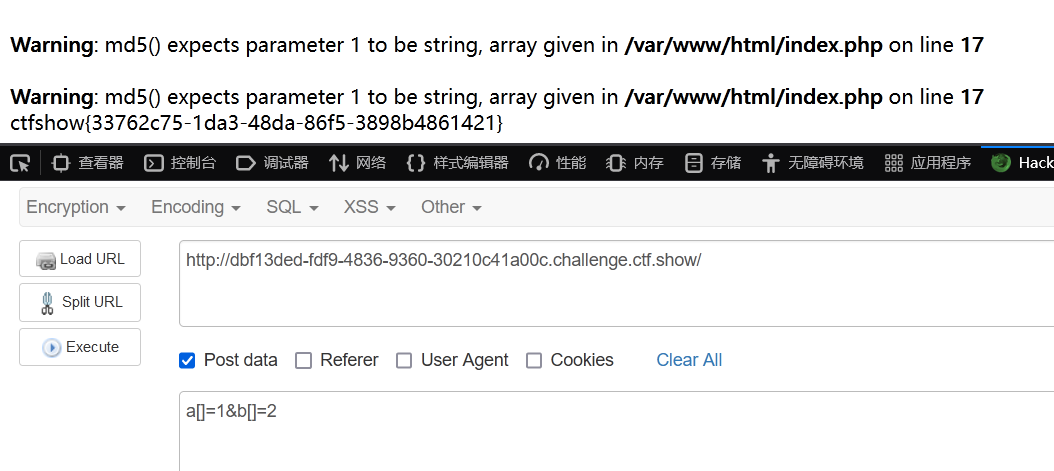This screenshot has height=471, width=1054.
Task: Uncheck the Post data checkbox
Action: (x=187, y=361)
